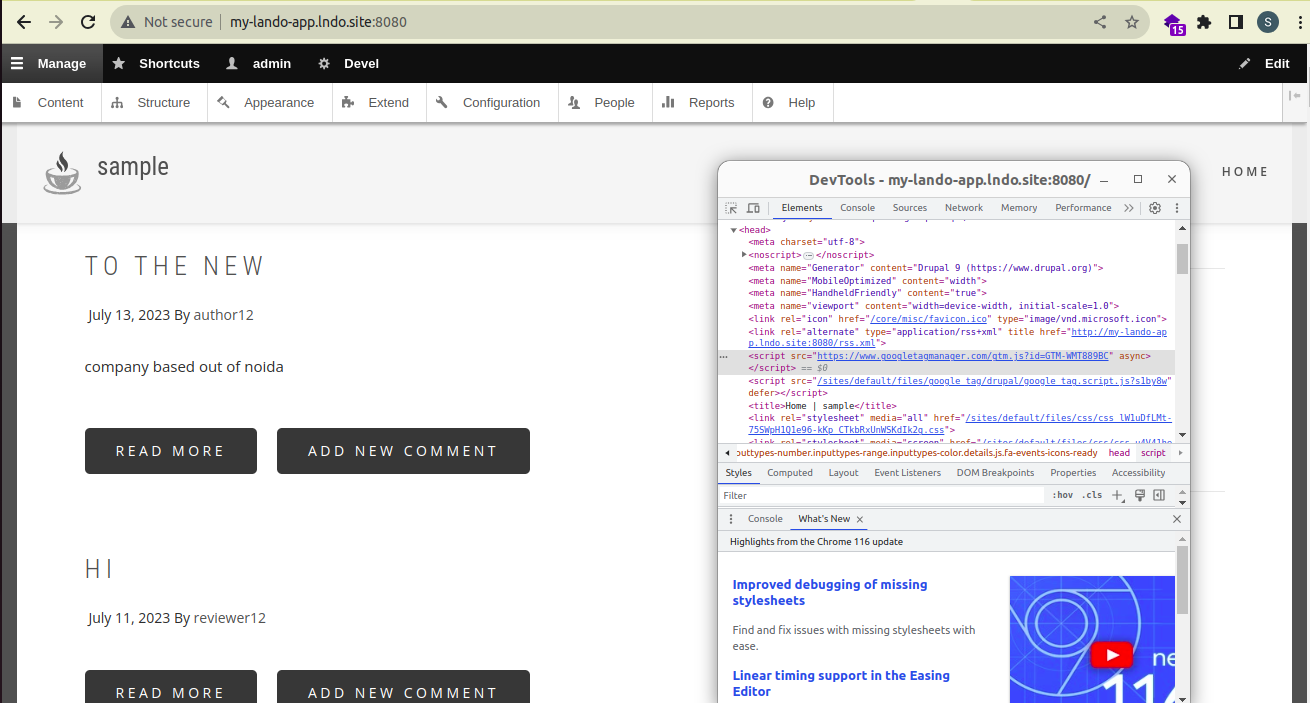Bookmark this page with the star icon
The width and height of the screenshot is (1310, 703).
click(x=1132, y=21)
